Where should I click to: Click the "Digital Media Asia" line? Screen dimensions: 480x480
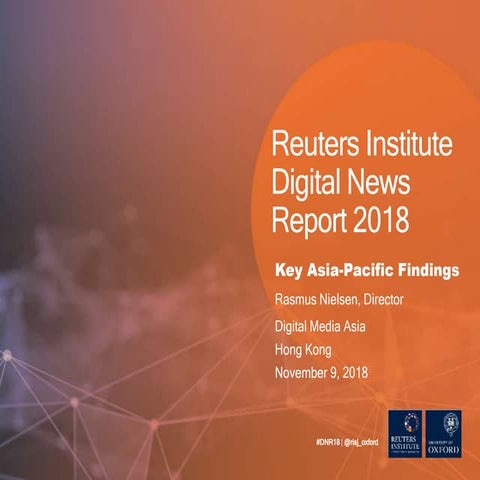(x=320, y=326)
